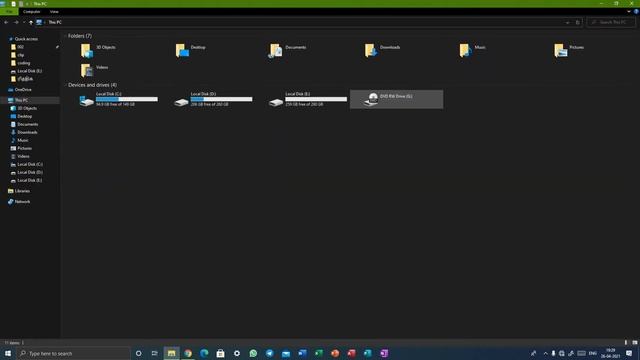Select Videos in navigation tree

coord(23,156)
